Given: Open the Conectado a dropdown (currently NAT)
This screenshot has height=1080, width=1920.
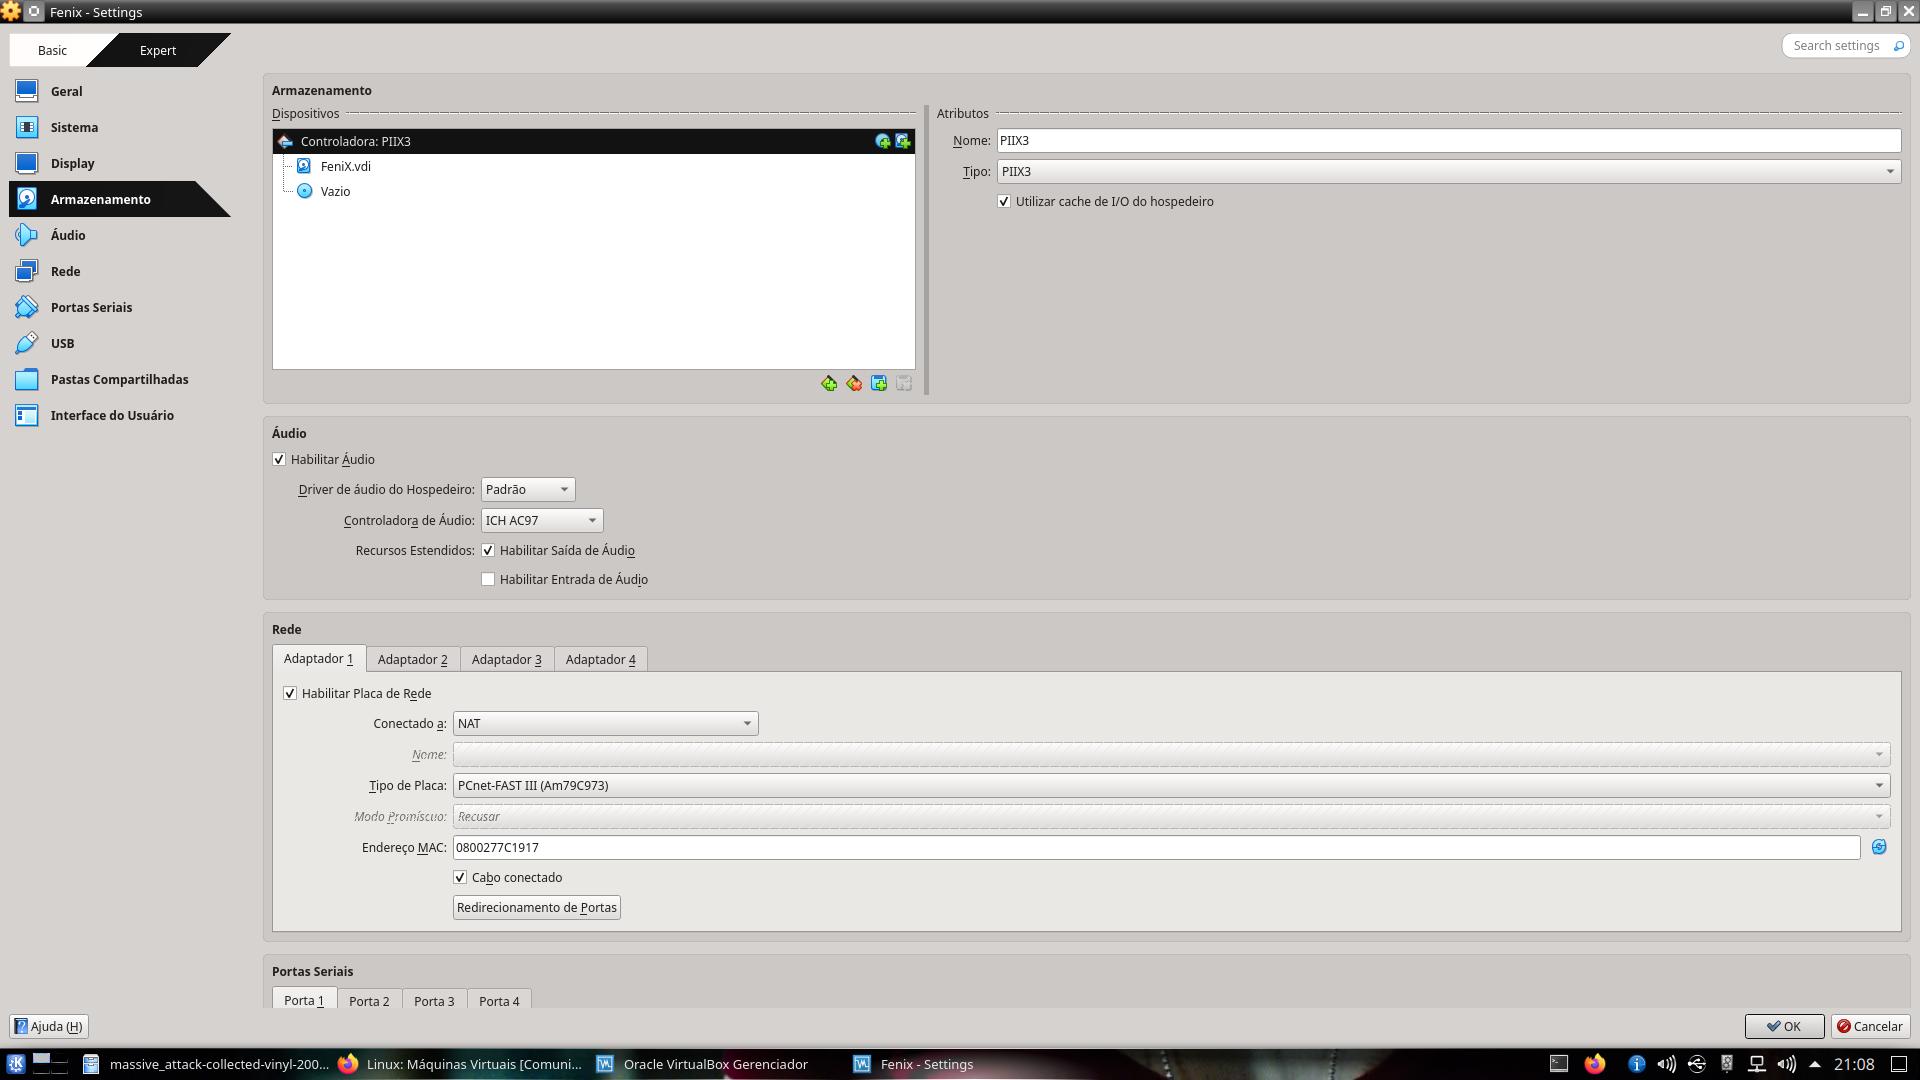Looking at the screenshot, I should pyautogui.click(x=605, y=723).
